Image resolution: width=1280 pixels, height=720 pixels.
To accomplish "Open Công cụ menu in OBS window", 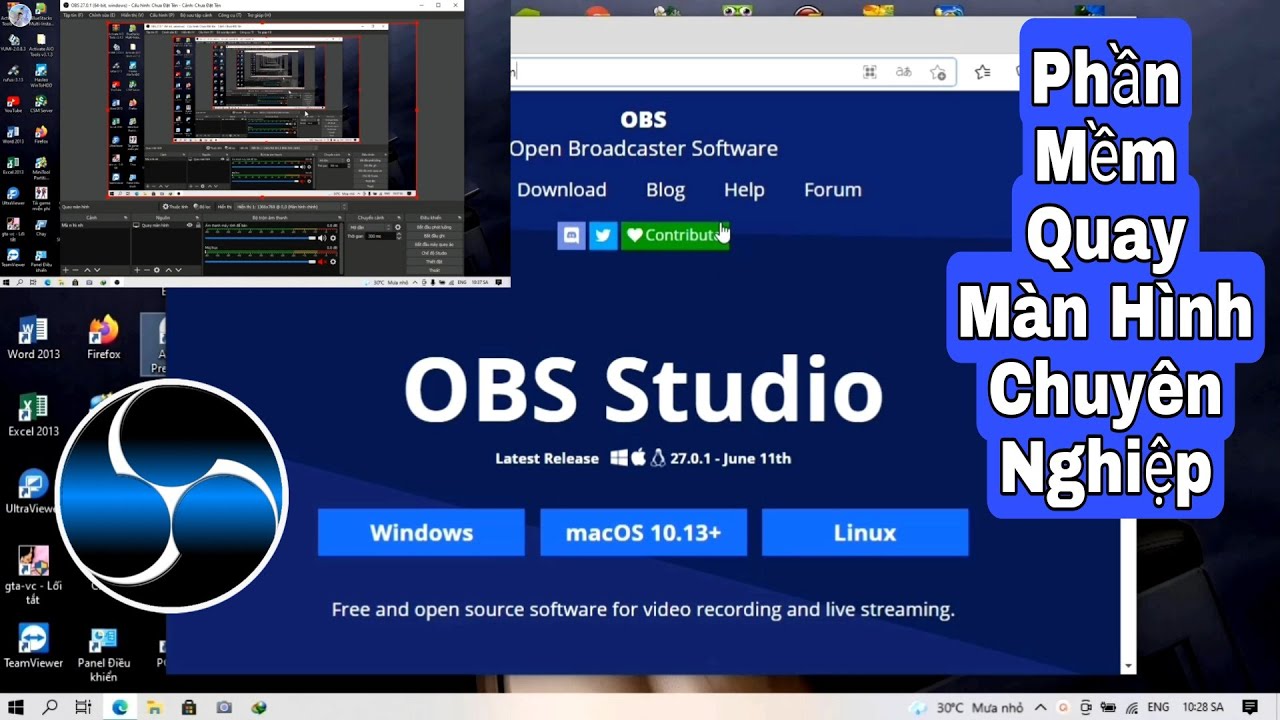I will tap(230, 16).
